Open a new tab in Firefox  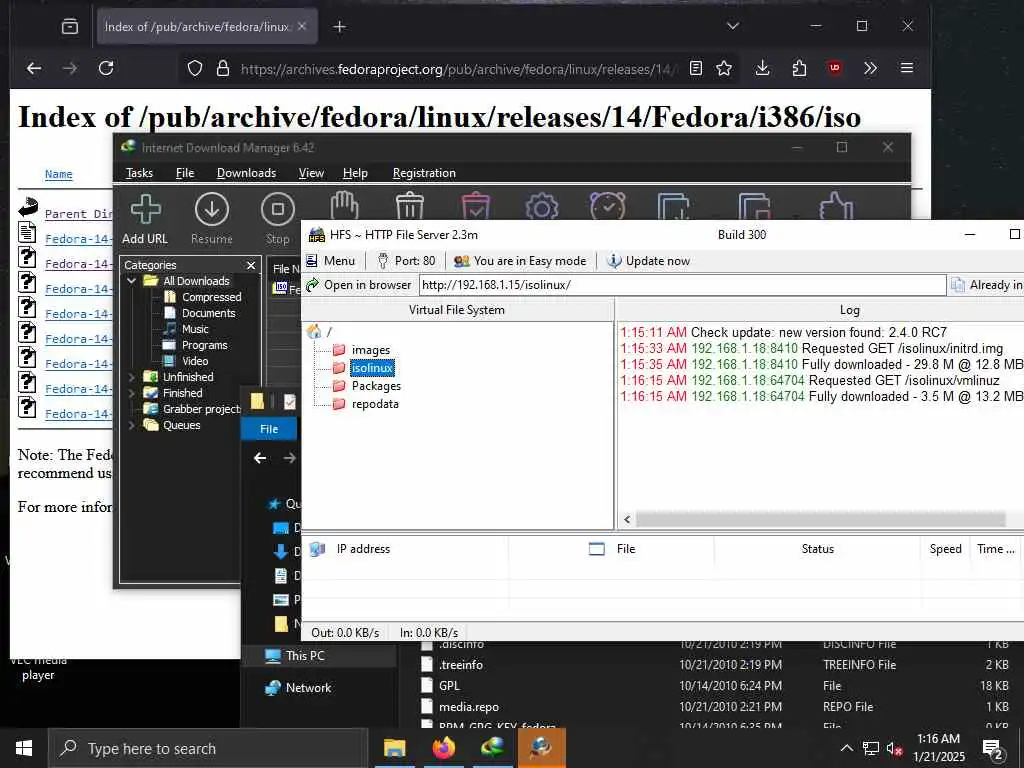pos(340,27)
